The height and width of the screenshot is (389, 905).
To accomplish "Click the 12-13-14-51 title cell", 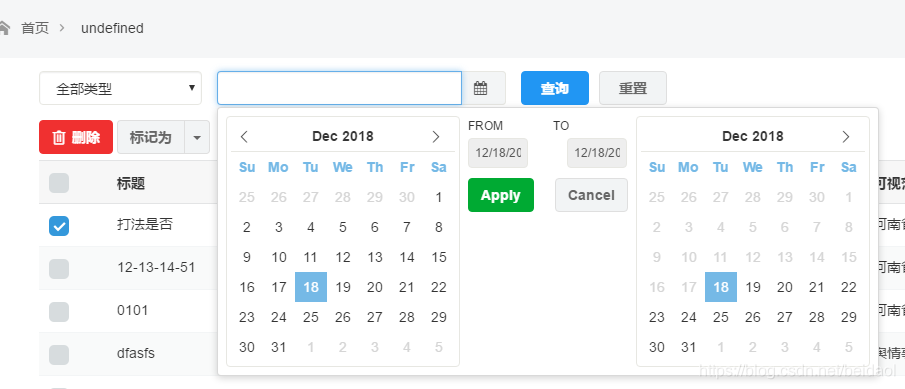I will coord(156,267).
